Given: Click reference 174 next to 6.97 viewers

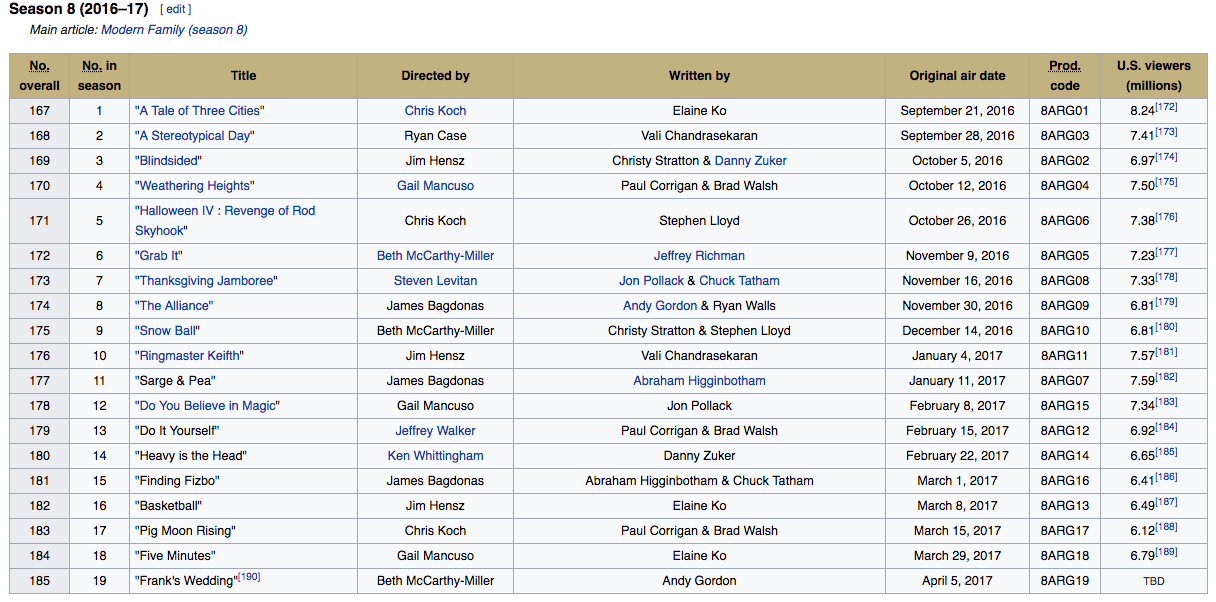Looking at the screenshot, I should 1166,157.
